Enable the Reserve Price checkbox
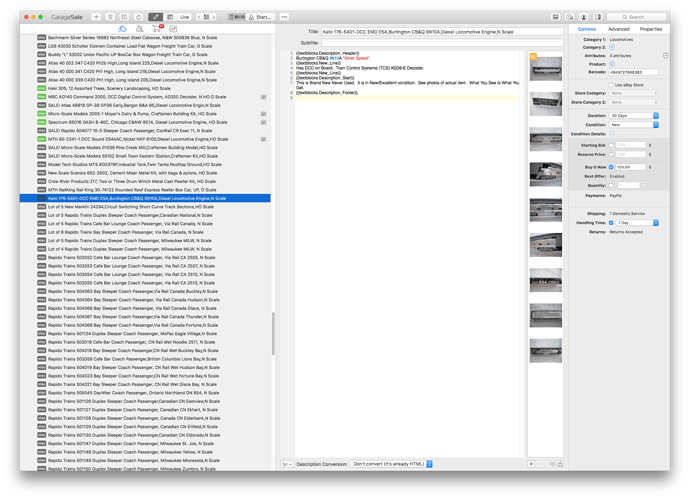This screenshot has height=499, width=690. pos(611,154)
